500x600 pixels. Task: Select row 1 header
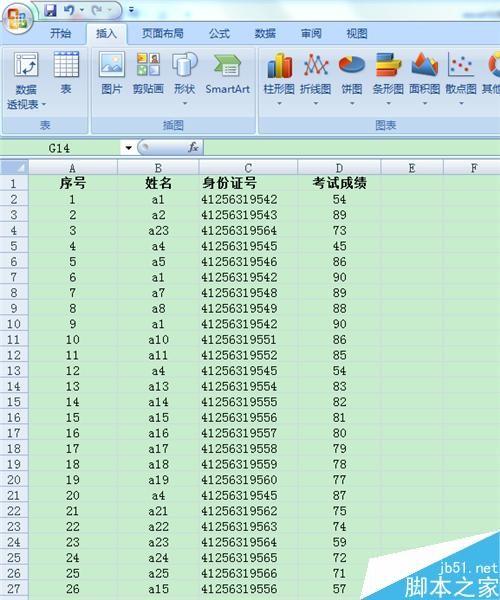click(x=14, y=184)
